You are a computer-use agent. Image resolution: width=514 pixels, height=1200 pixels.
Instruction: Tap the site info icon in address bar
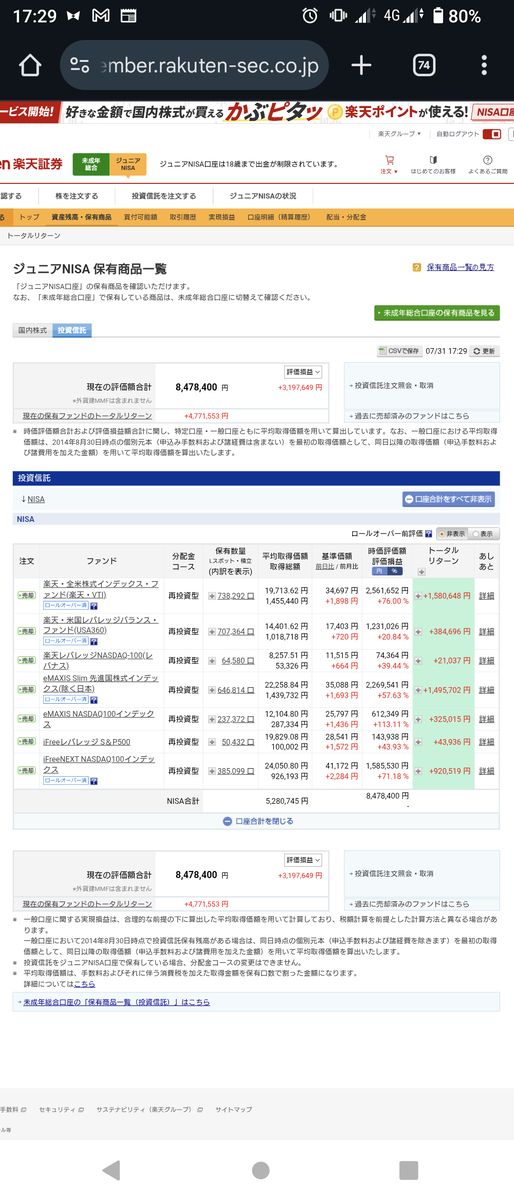80,66
